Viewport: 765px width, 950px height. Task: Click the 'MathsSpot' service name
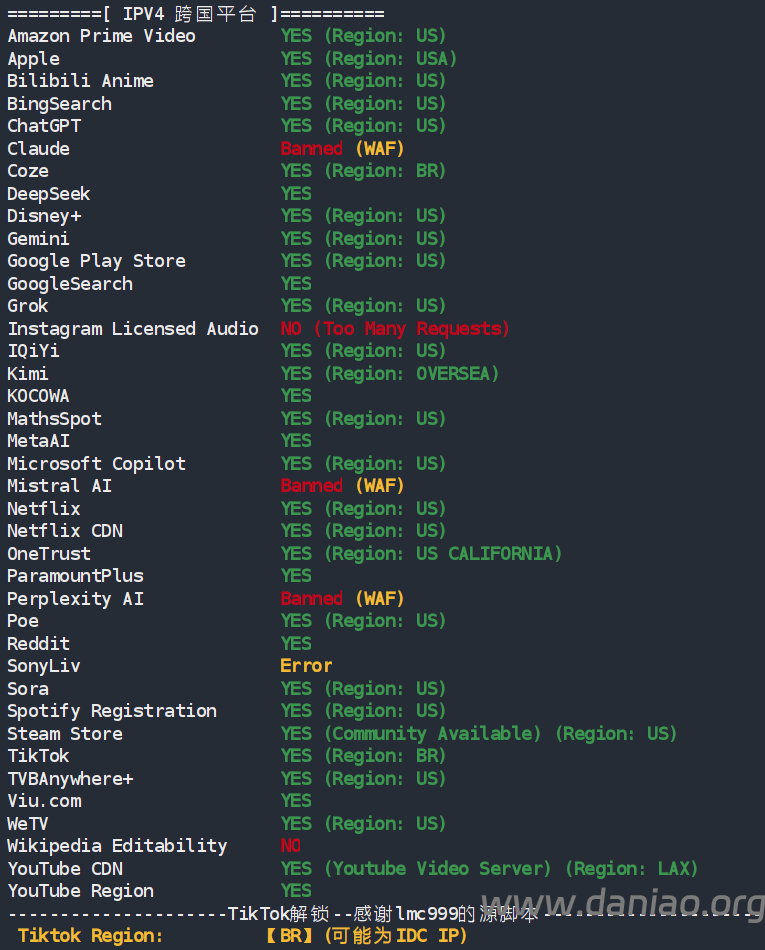pos(55,419)
